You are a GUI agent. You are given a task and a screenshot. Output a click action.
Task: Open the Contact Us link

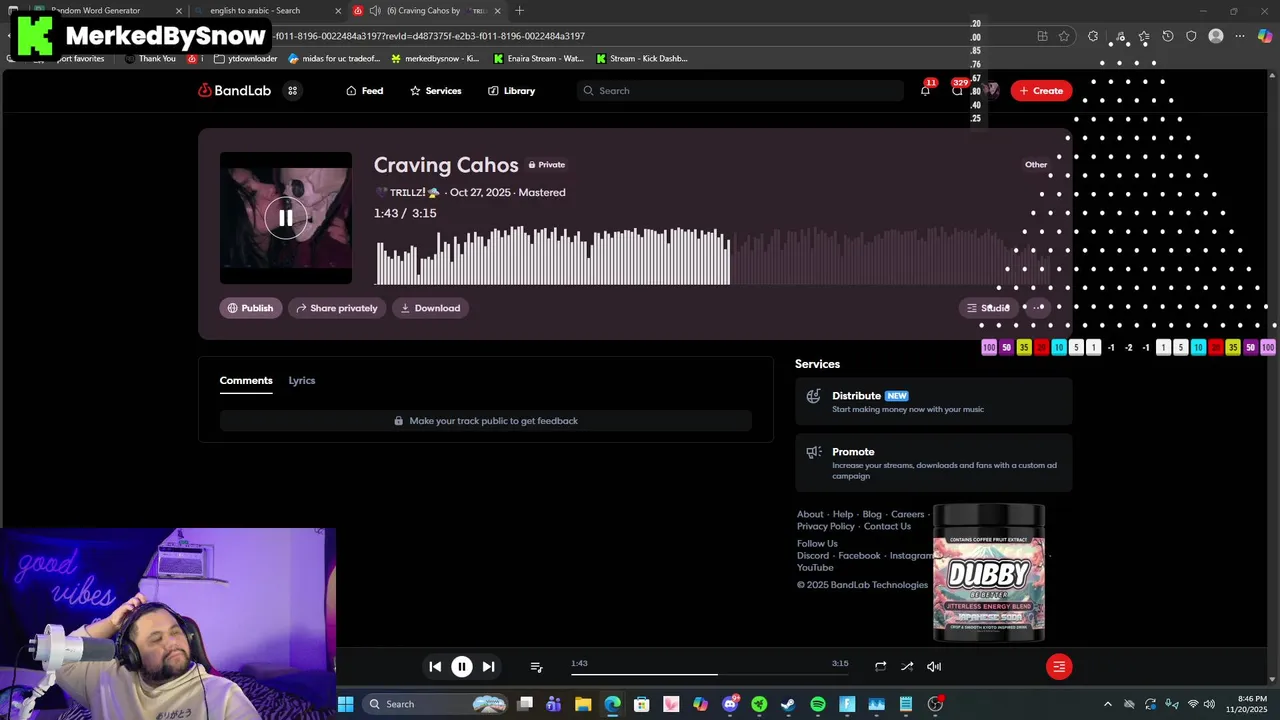point(887,526)
